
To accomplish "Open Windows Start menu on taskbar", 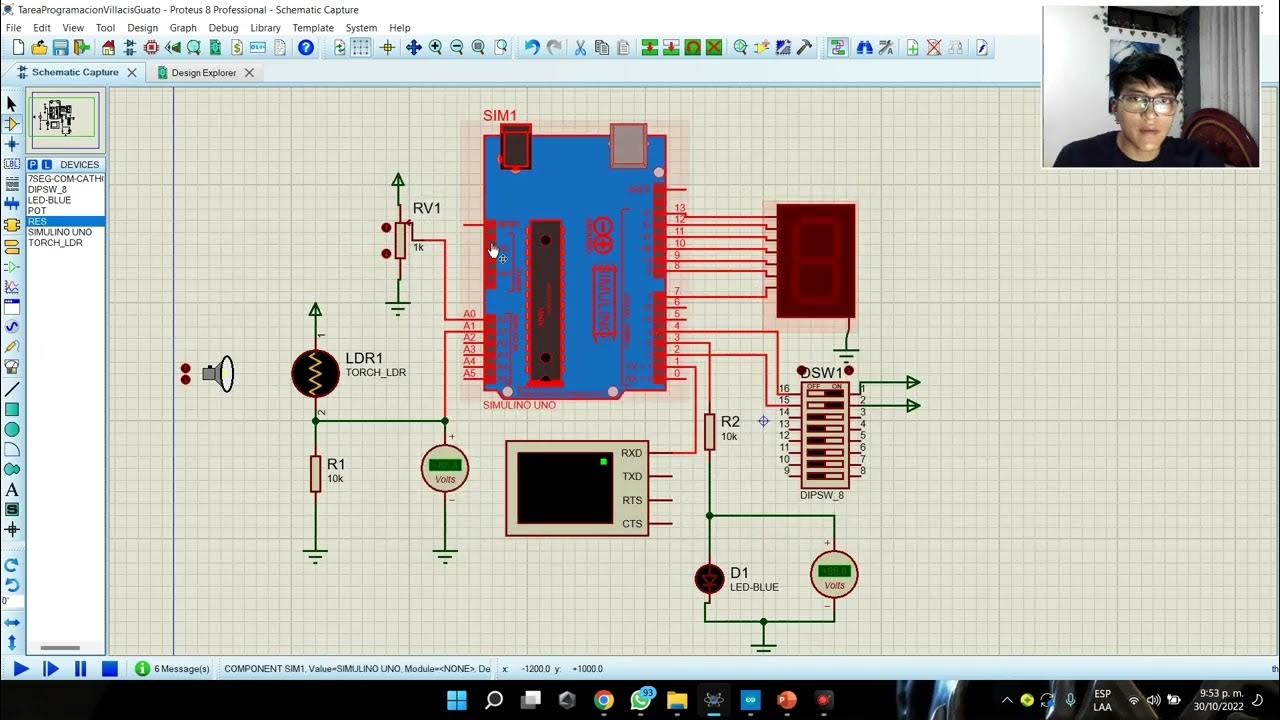I will 457,700.
